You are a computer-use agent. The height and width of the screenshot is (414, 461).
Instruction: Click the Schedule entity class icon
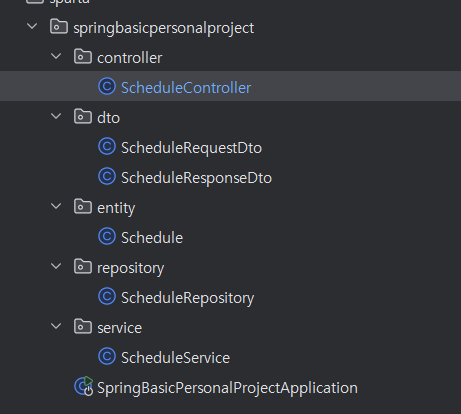[107, 237]
